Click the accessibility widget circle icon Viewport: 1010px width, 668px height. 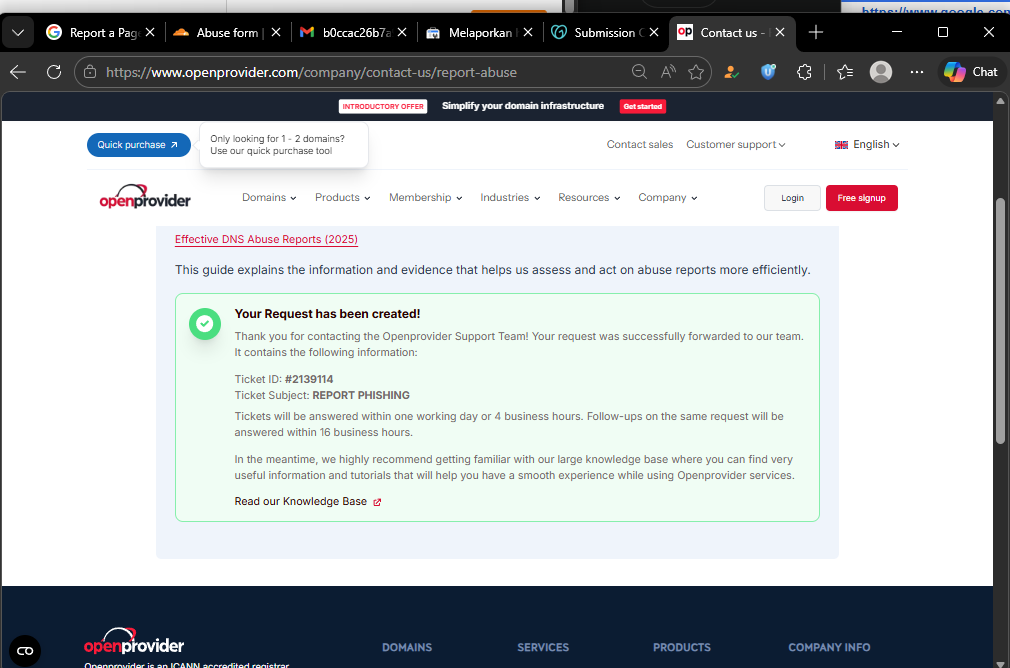click(25, 651)
